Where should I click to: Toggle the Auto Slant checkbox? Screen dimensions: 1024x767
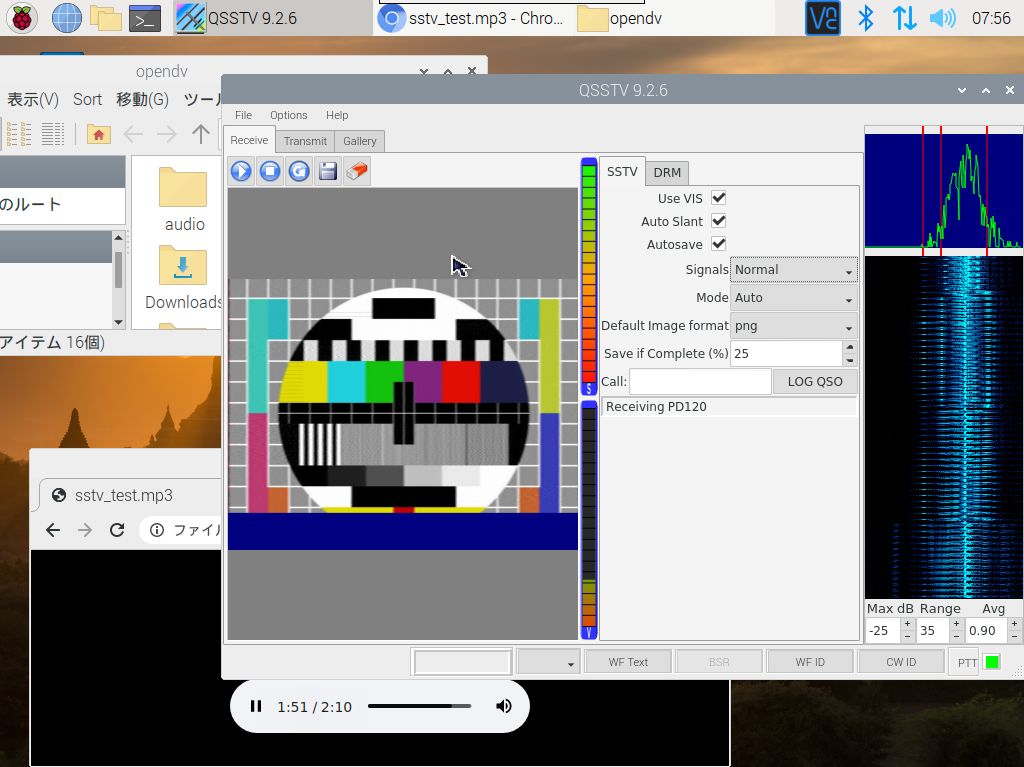point(718,221)
